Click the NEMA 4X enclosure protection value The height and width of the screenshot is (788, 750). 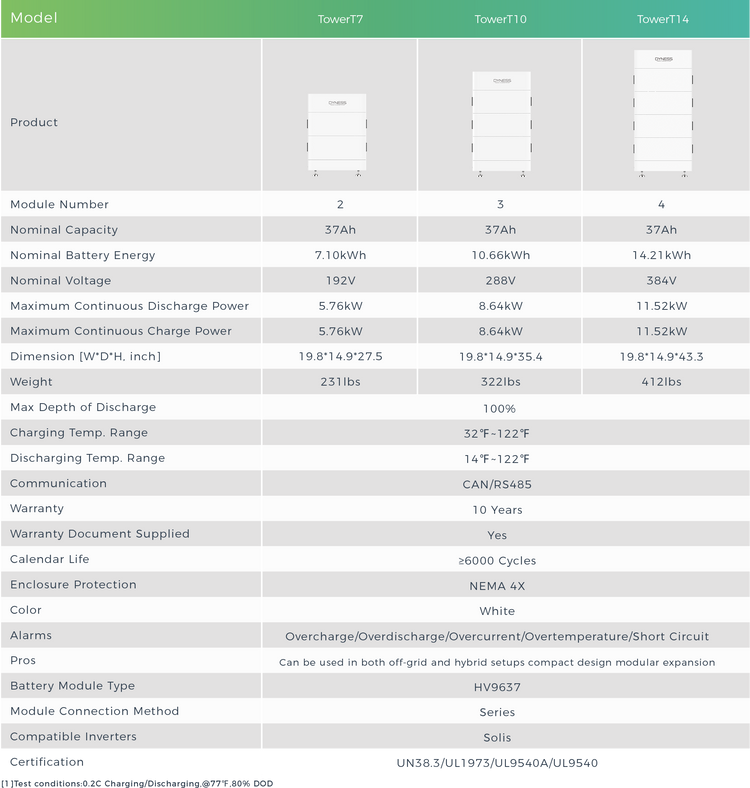(497, 586)
